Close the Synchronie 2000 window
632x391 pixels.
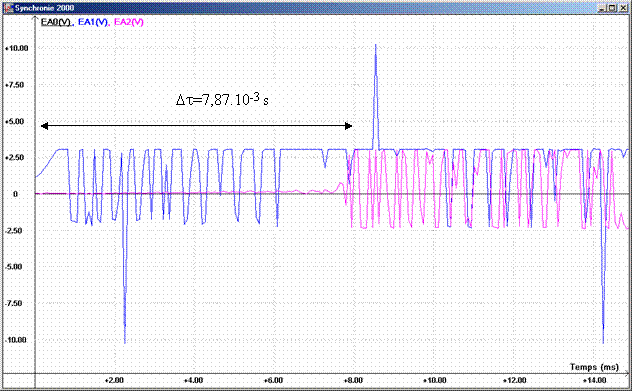coord(622,8)
